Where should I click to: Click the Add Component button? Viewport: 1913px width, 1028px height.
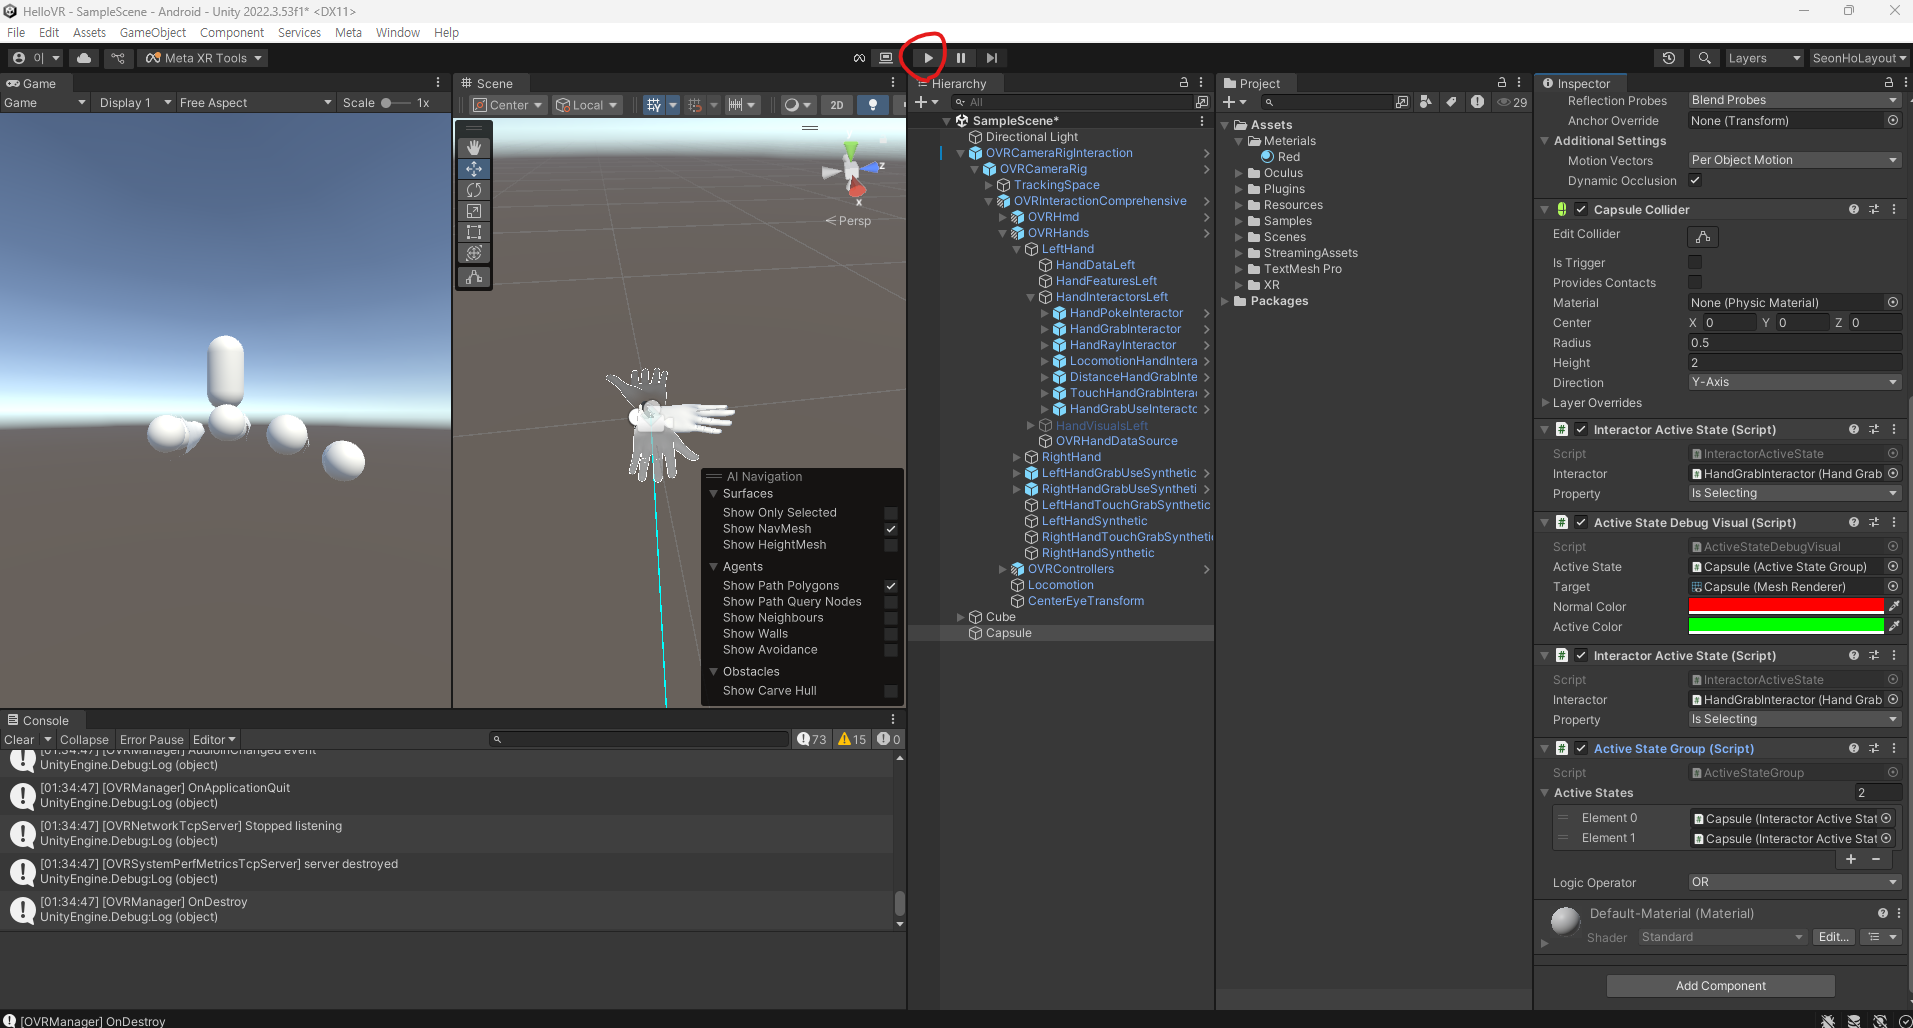click(1720, 985)
